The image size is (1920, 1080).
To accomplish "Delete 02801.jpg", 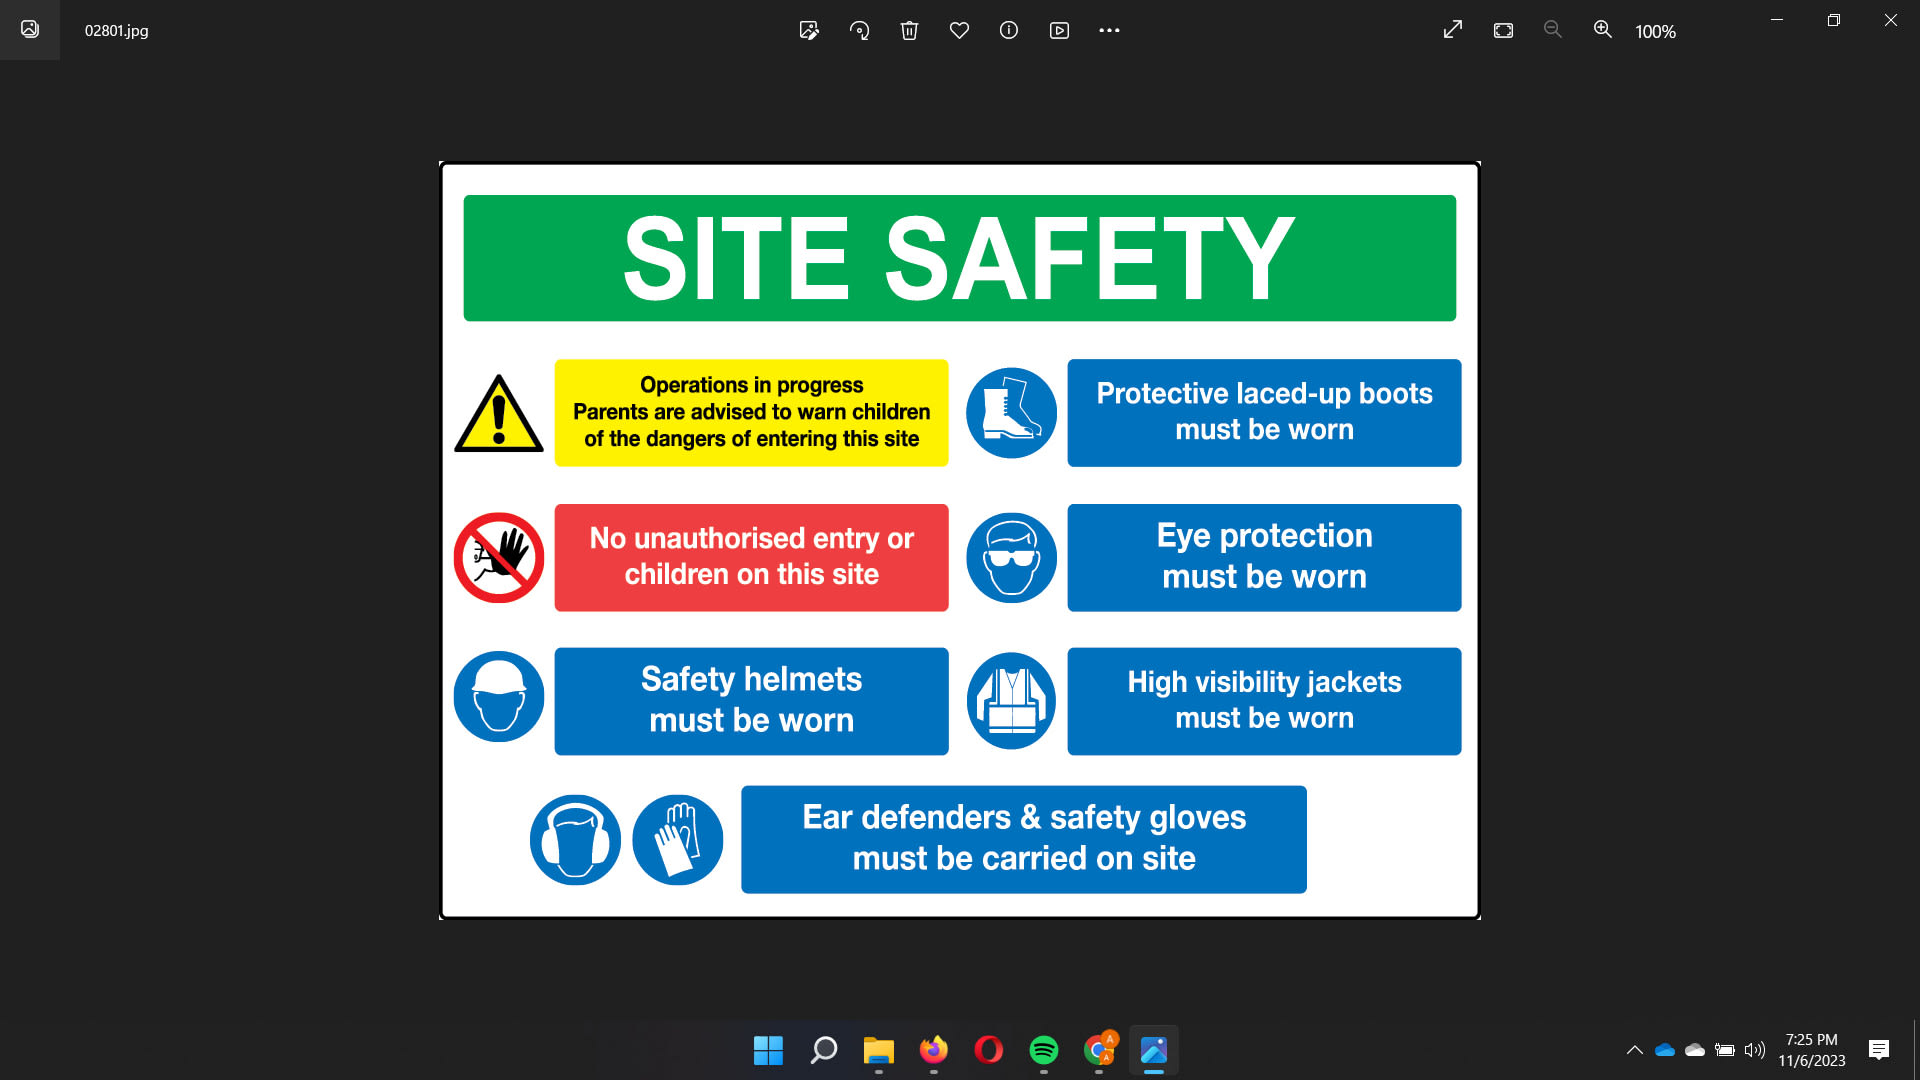I will (909, 30).
